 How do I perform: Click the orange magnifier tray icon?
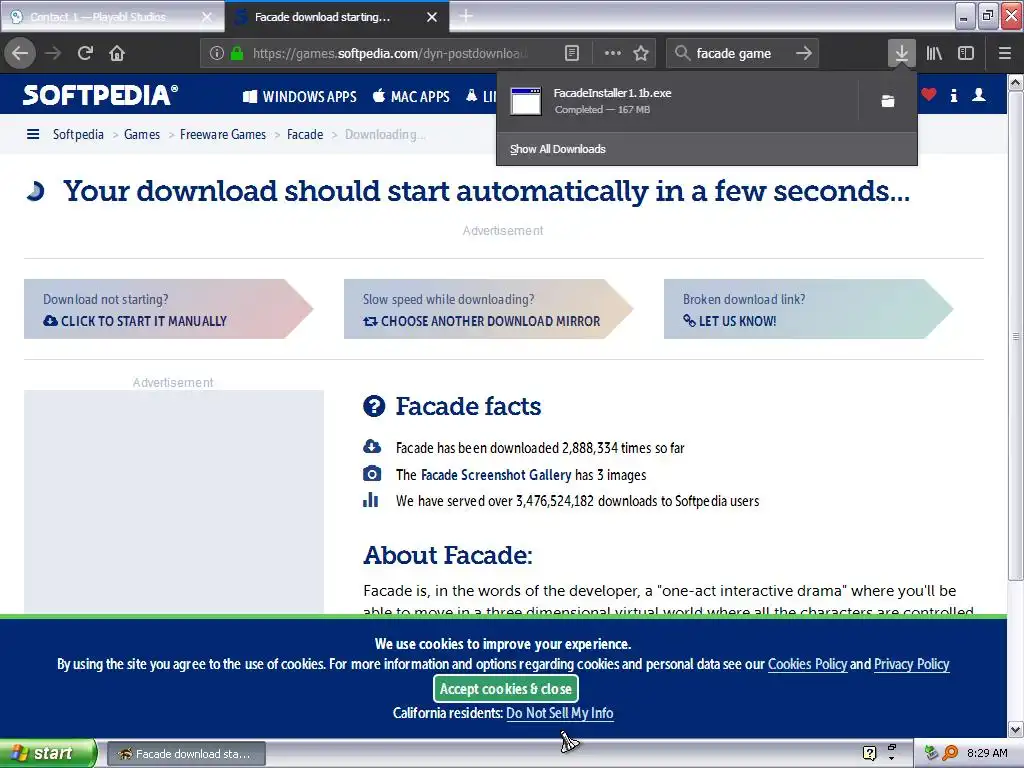pyautogui.click(x=950, y=753)
